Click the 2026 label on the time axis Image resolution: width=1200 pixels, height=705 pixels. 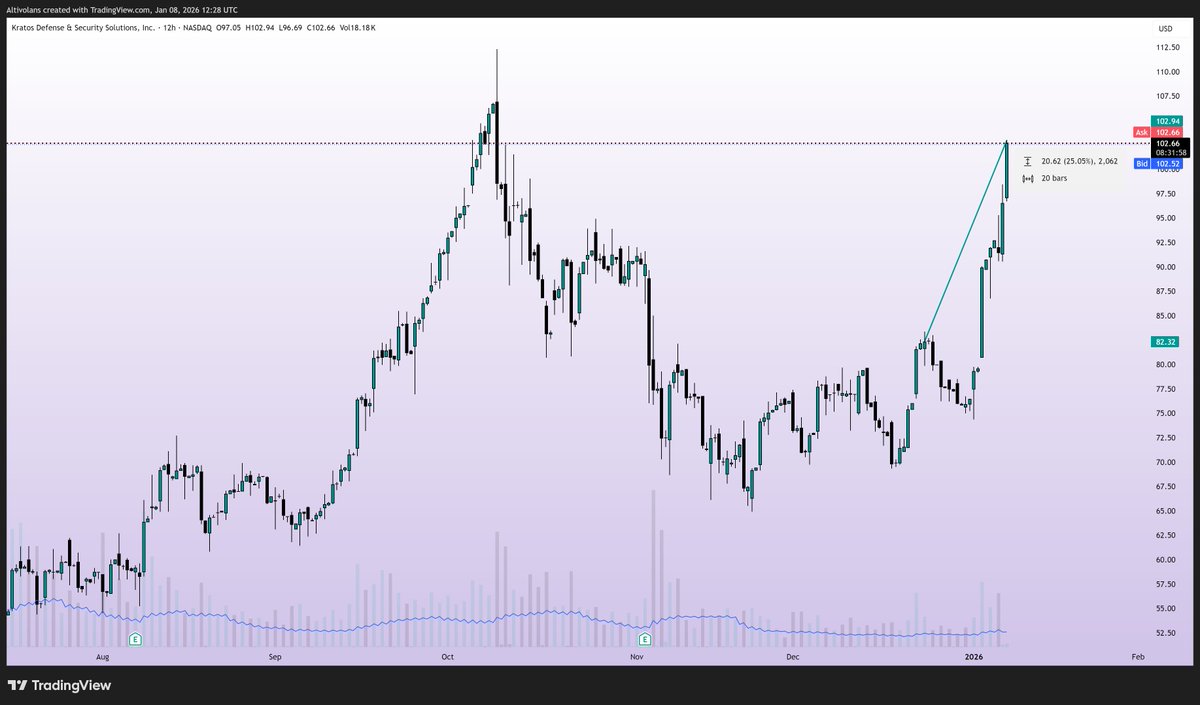pos(973,657)
